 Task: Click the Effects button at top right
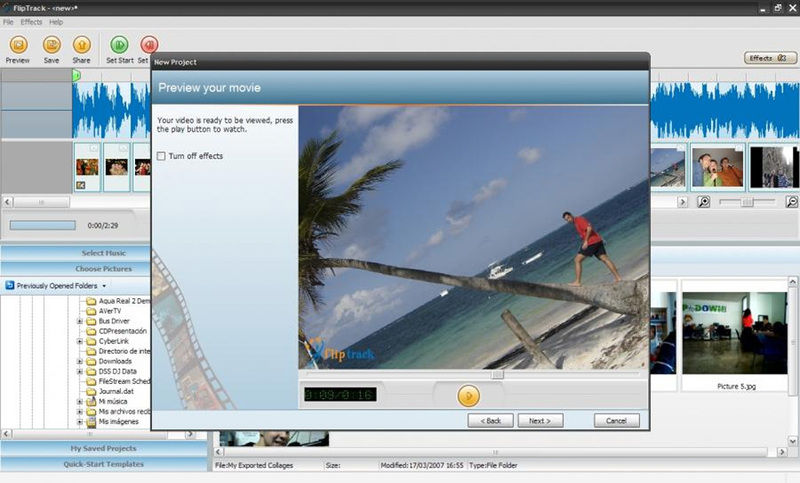[769, 58]
